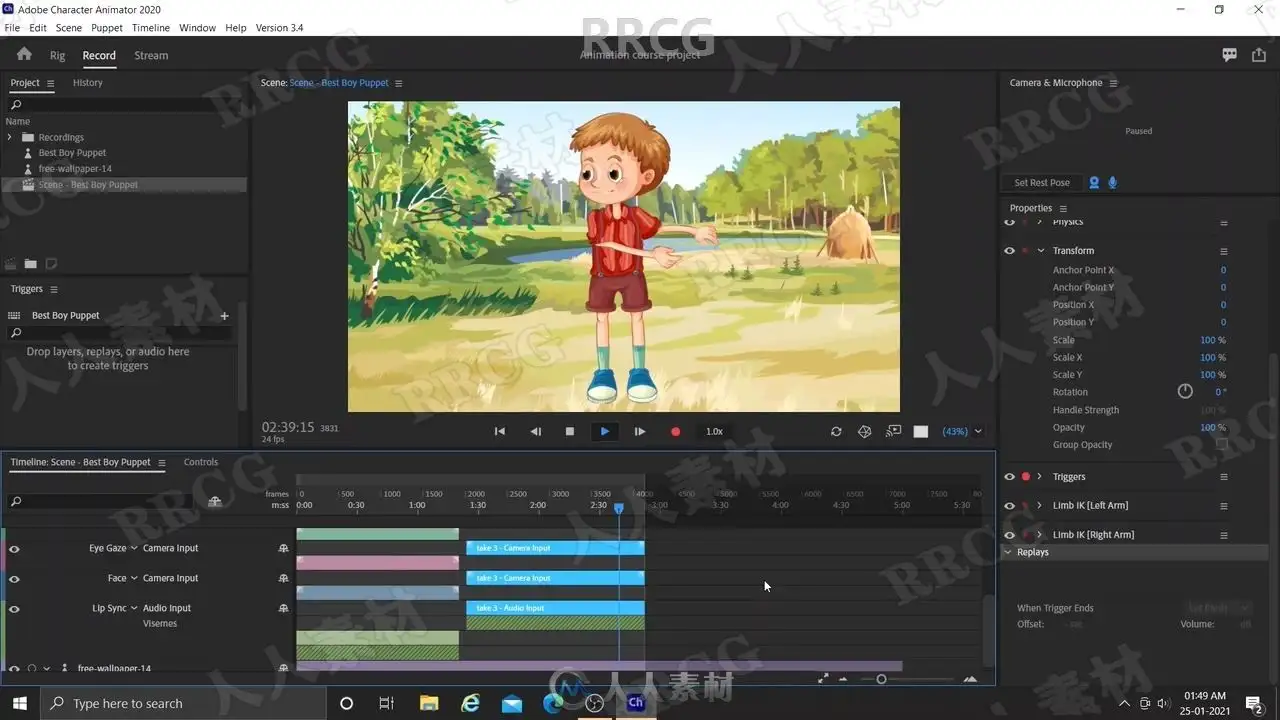The image size is (1280, 720).
Task: Click the zoom out timeline mountain icon
Action: coord(843,679)
